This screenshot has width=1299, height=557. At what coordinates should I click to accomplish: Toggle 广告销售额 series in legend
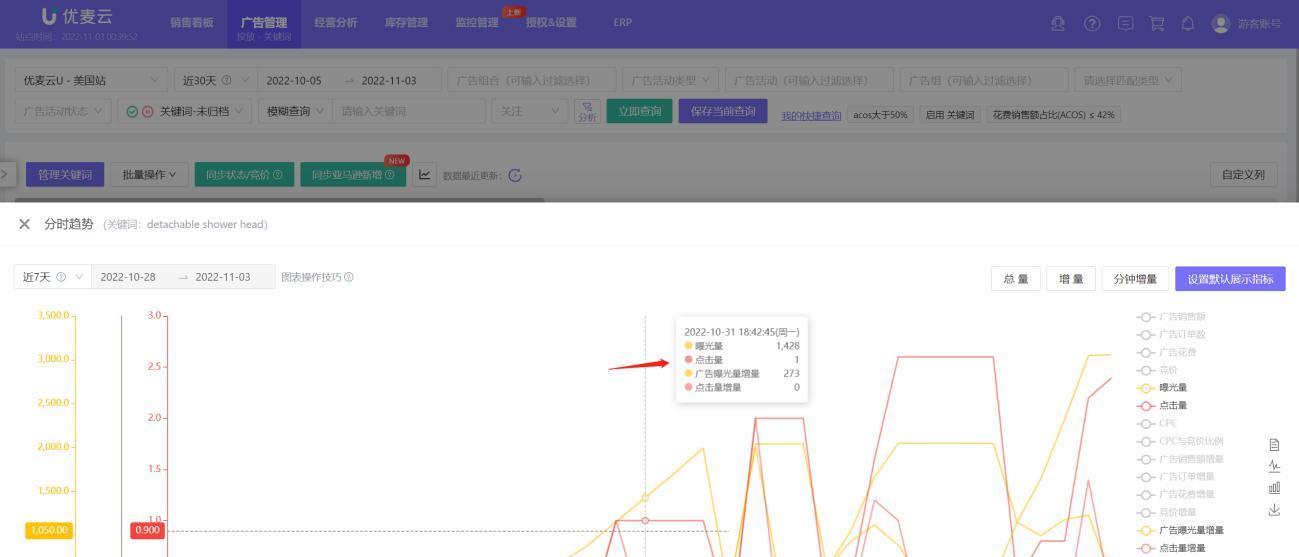click(x=1171, y=317)
